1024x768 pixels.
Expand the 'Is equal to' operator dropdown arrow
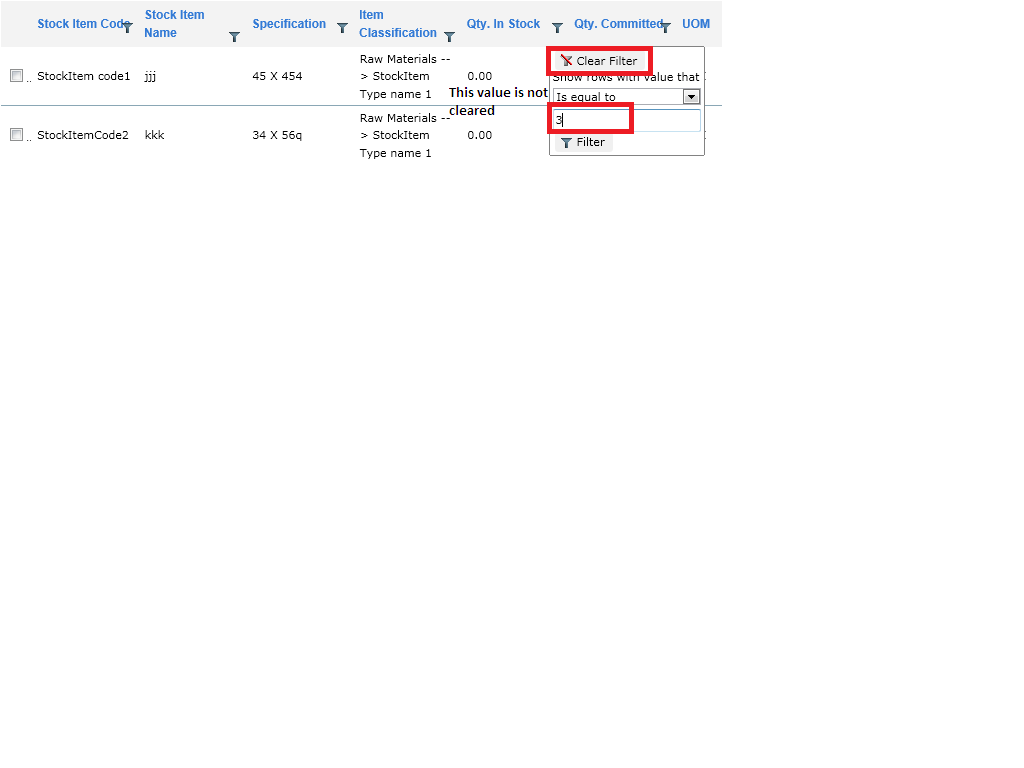click(x=691, y=97)
